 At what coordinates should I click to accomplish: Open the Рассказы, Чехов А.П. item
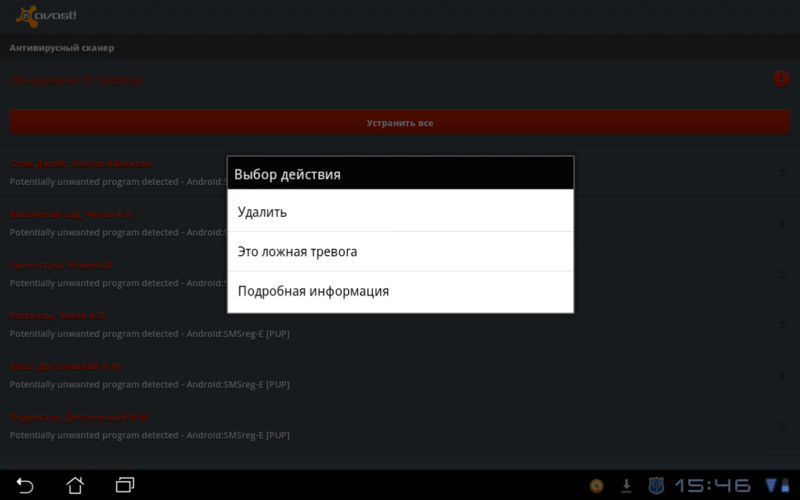pyautogui.click(x=400, y=324)
